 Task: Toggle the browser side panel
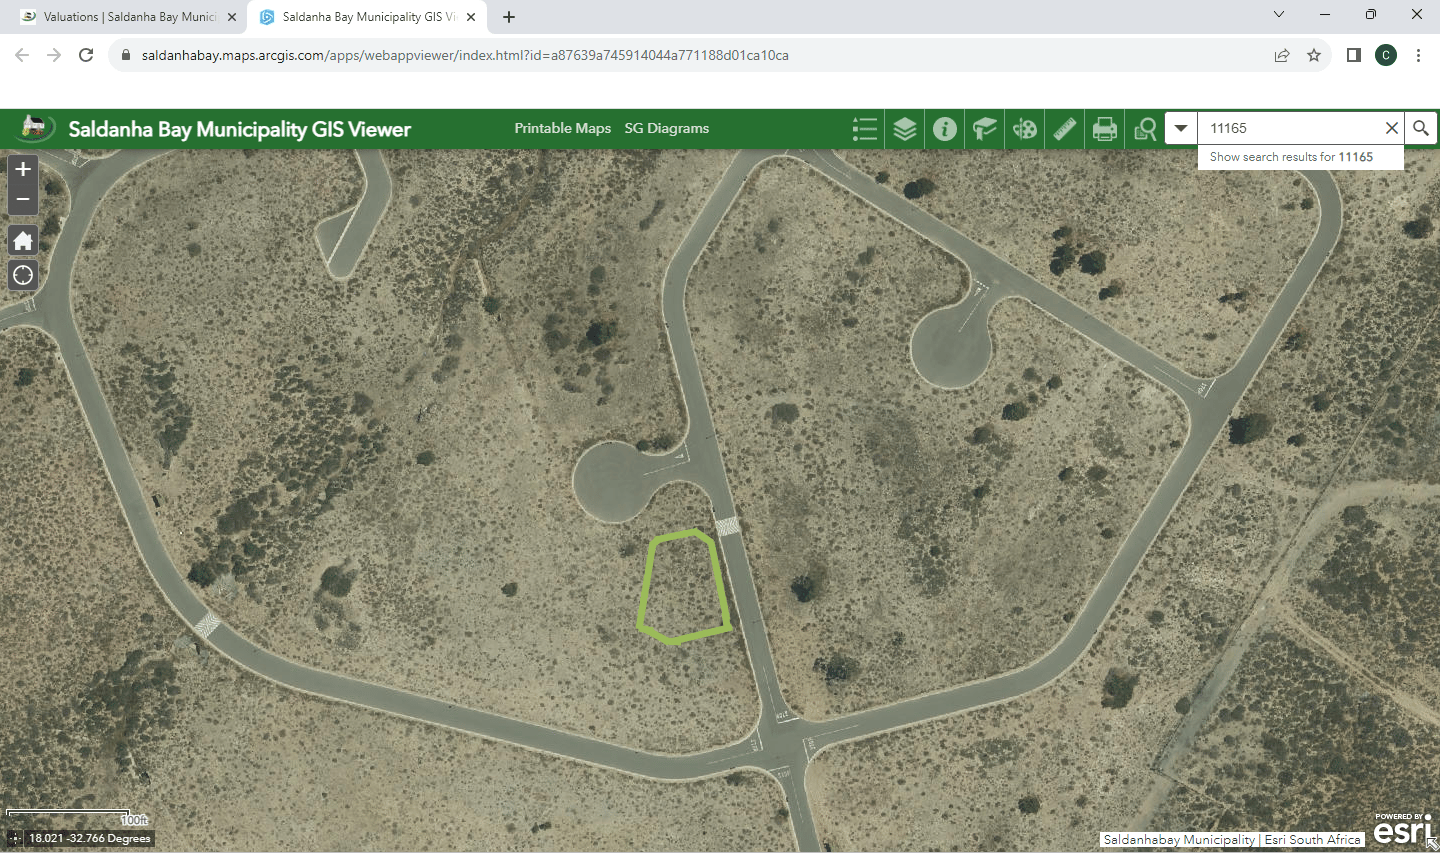(1353, 55)
